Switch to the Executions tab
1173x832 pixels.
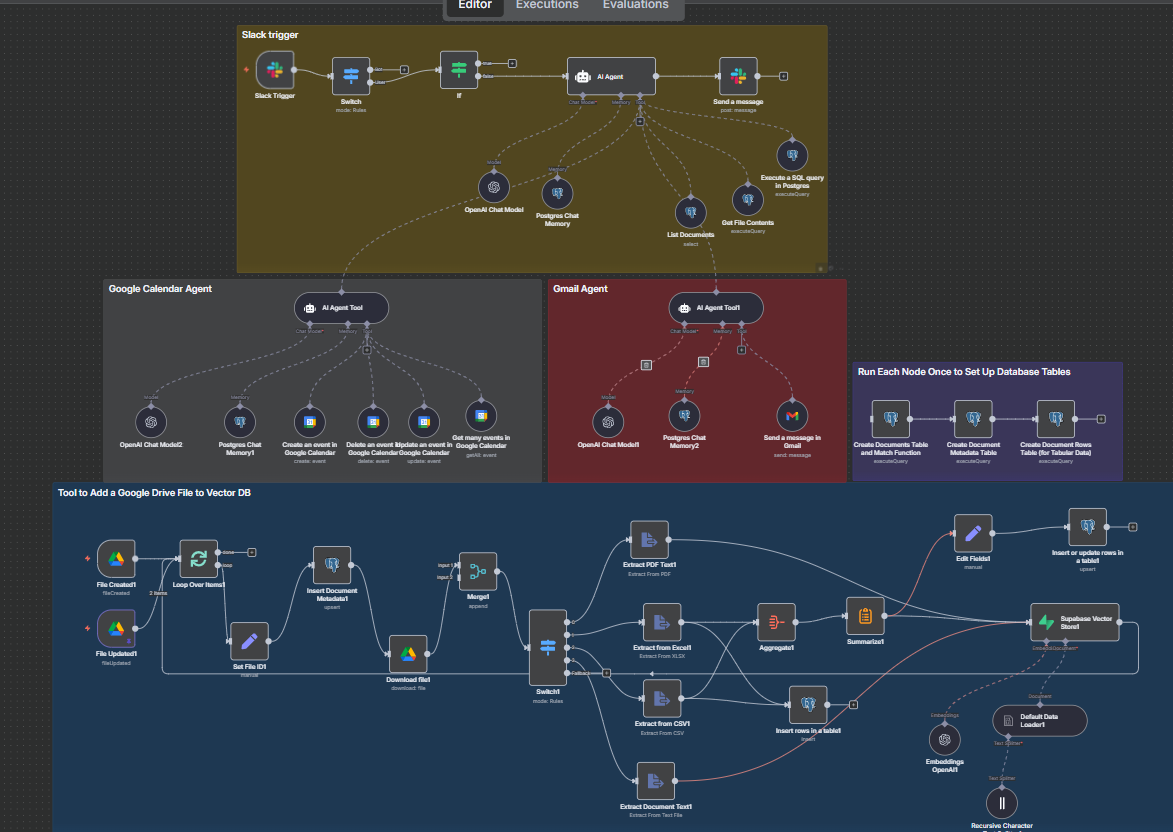546,5
